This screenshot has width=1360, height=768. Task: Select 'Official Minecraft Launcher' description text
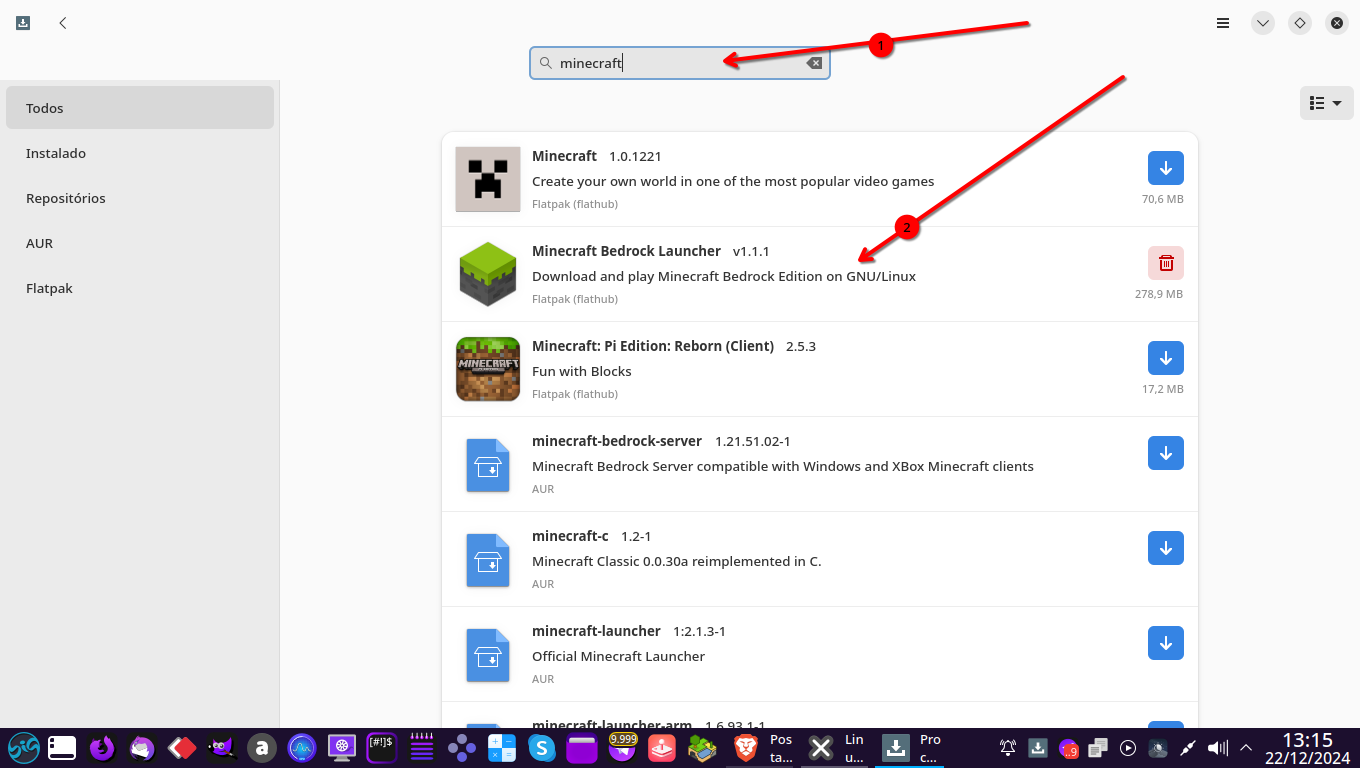[618, 656]
